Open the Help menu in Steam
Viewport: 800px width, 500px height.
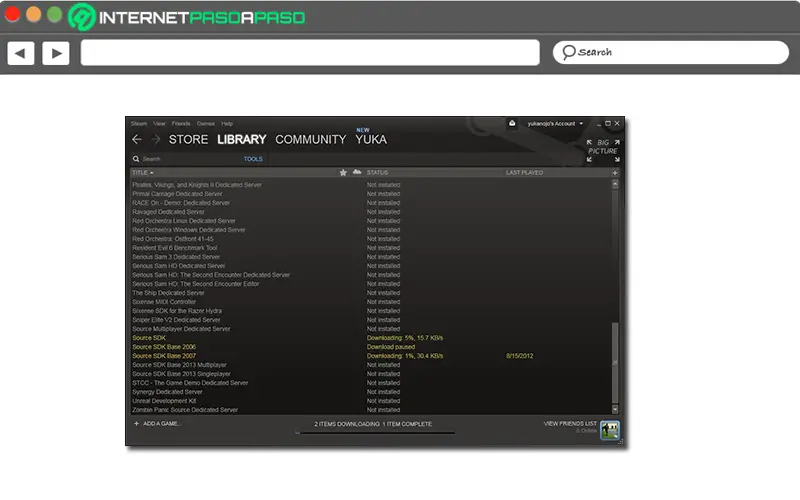227,123
